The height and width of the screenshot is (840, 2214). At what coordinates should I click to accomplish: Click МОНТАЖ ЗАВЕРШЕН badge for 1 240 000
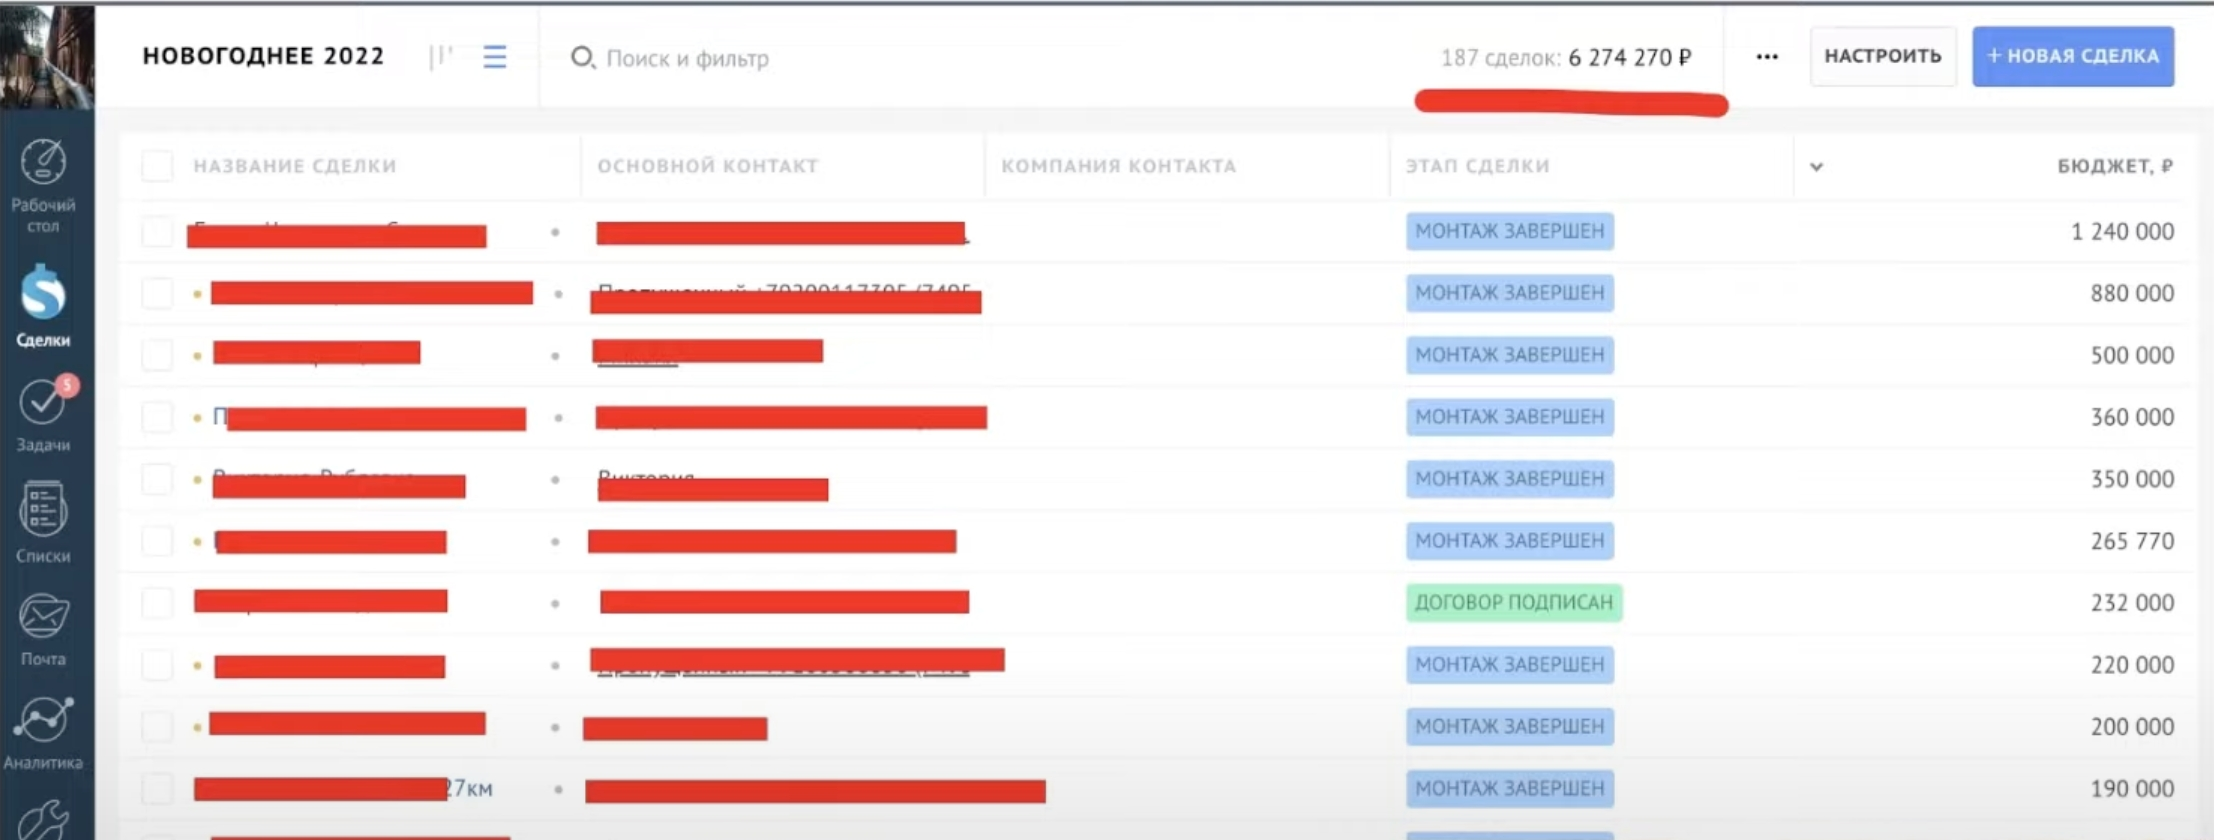click(x=1510, y=231)
